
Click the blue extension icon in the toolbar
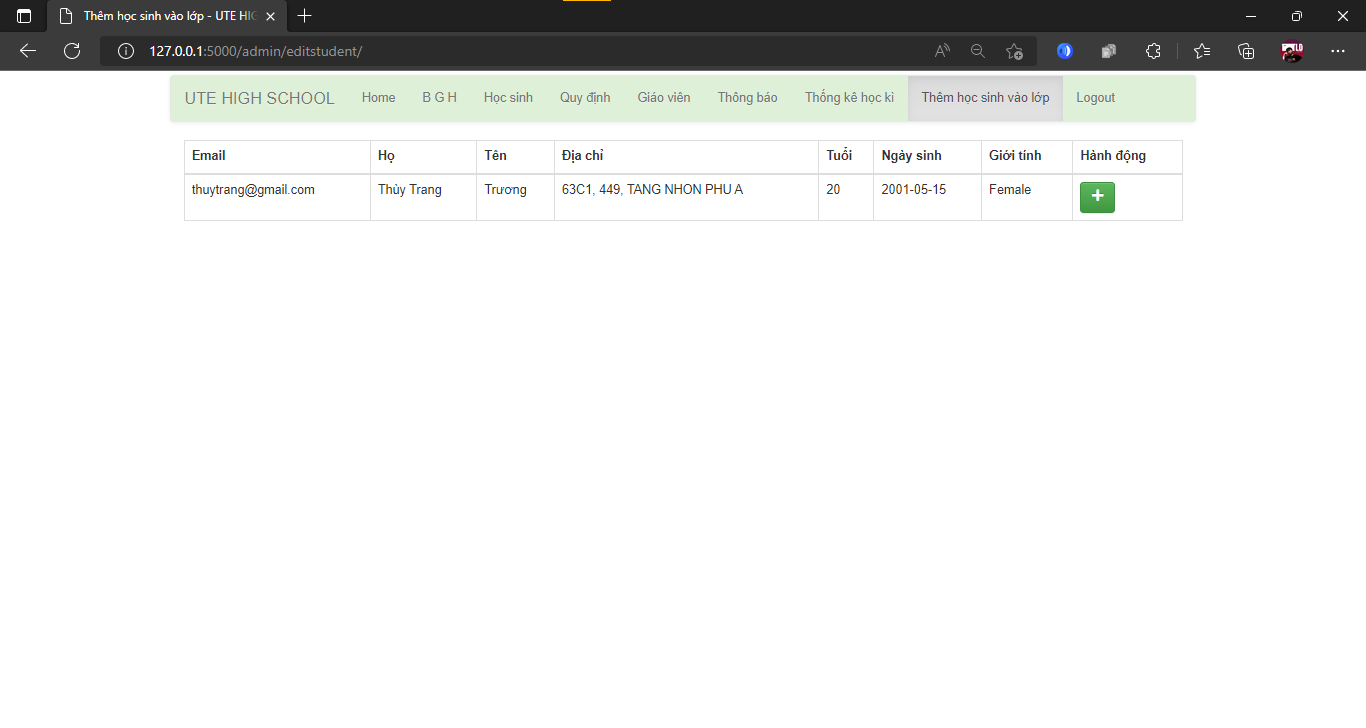[x=1064, y=51]
